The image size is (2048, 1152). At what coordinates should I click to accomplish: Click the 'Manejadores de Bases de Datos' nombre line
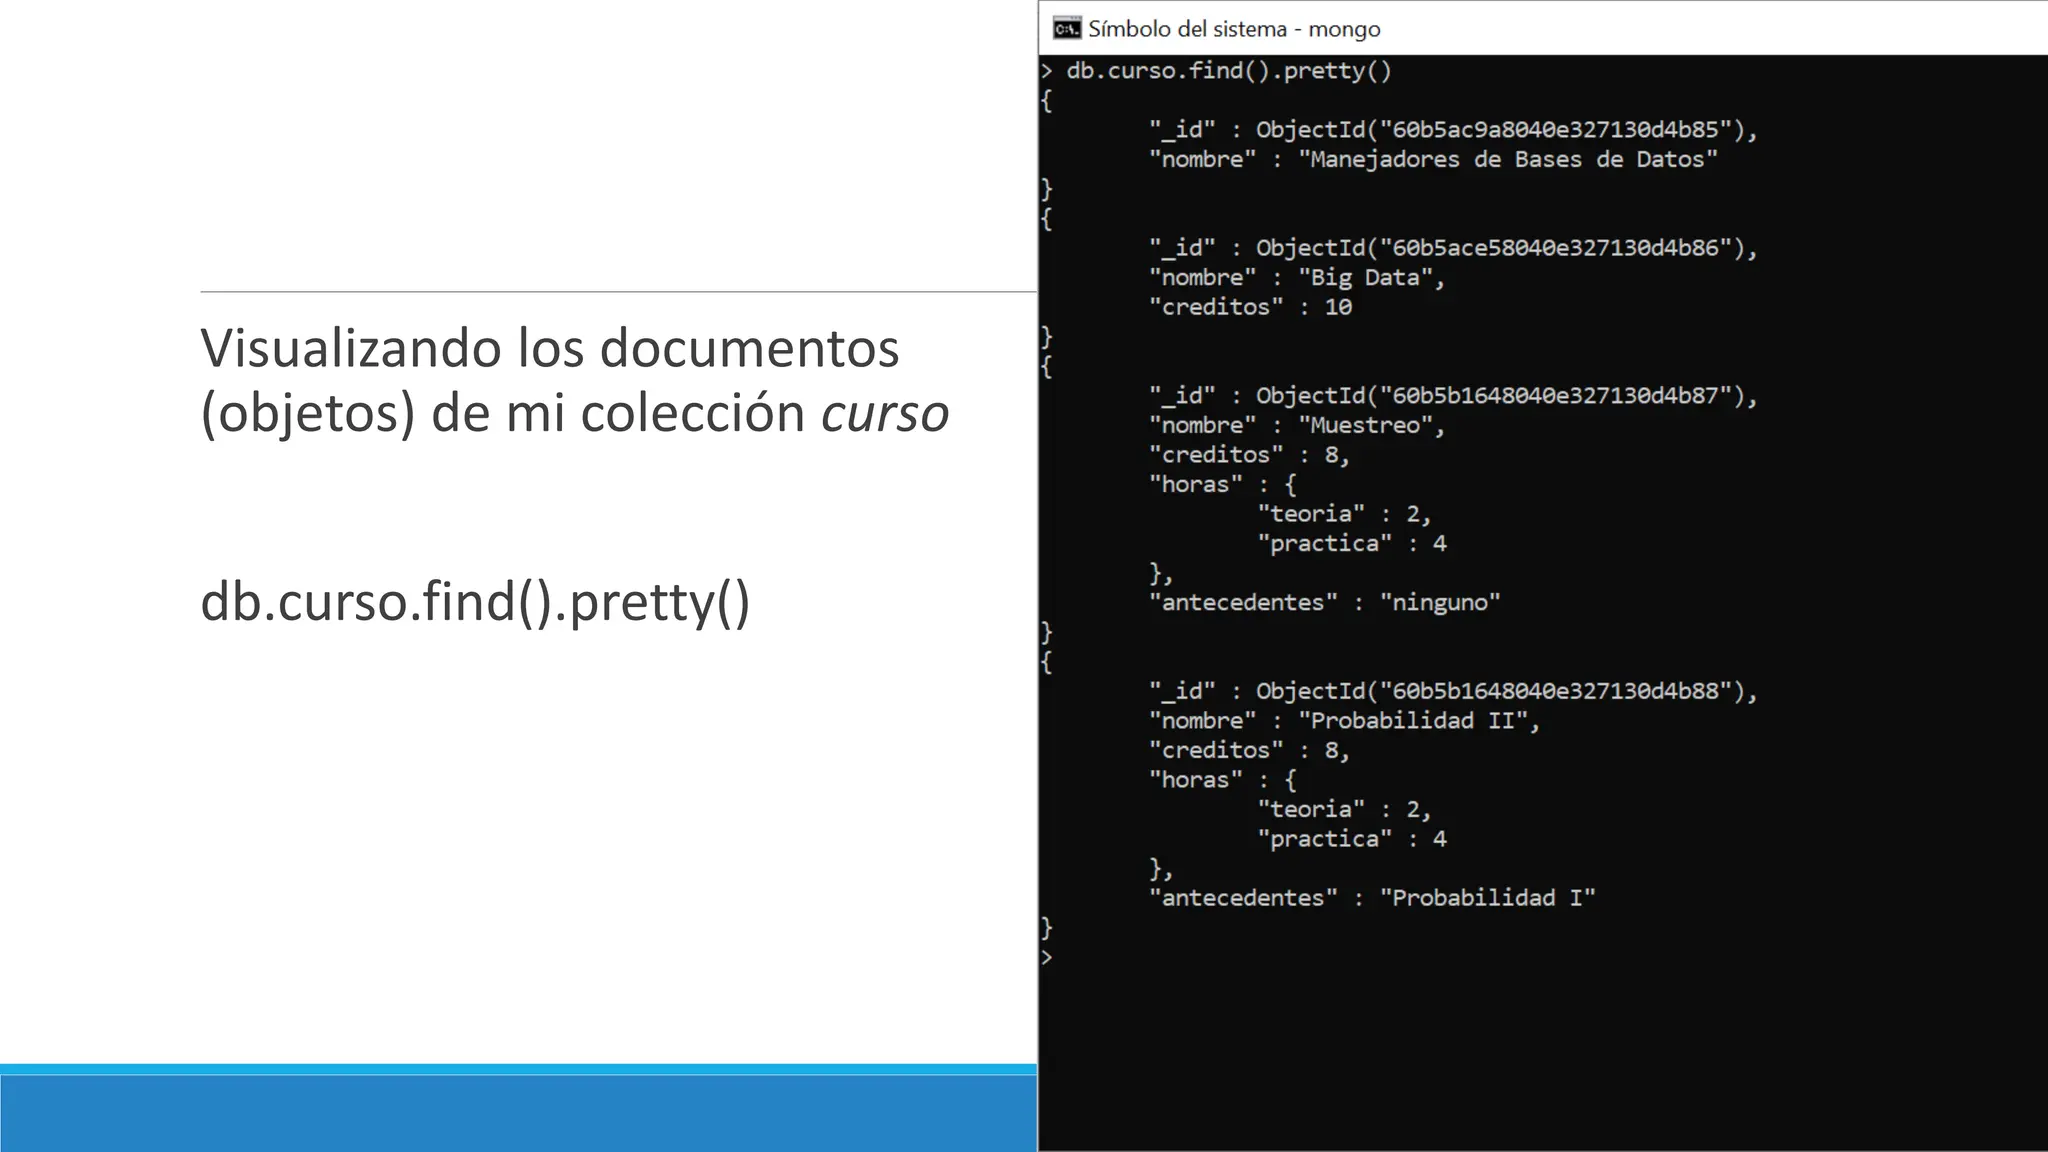(1433, 159)
